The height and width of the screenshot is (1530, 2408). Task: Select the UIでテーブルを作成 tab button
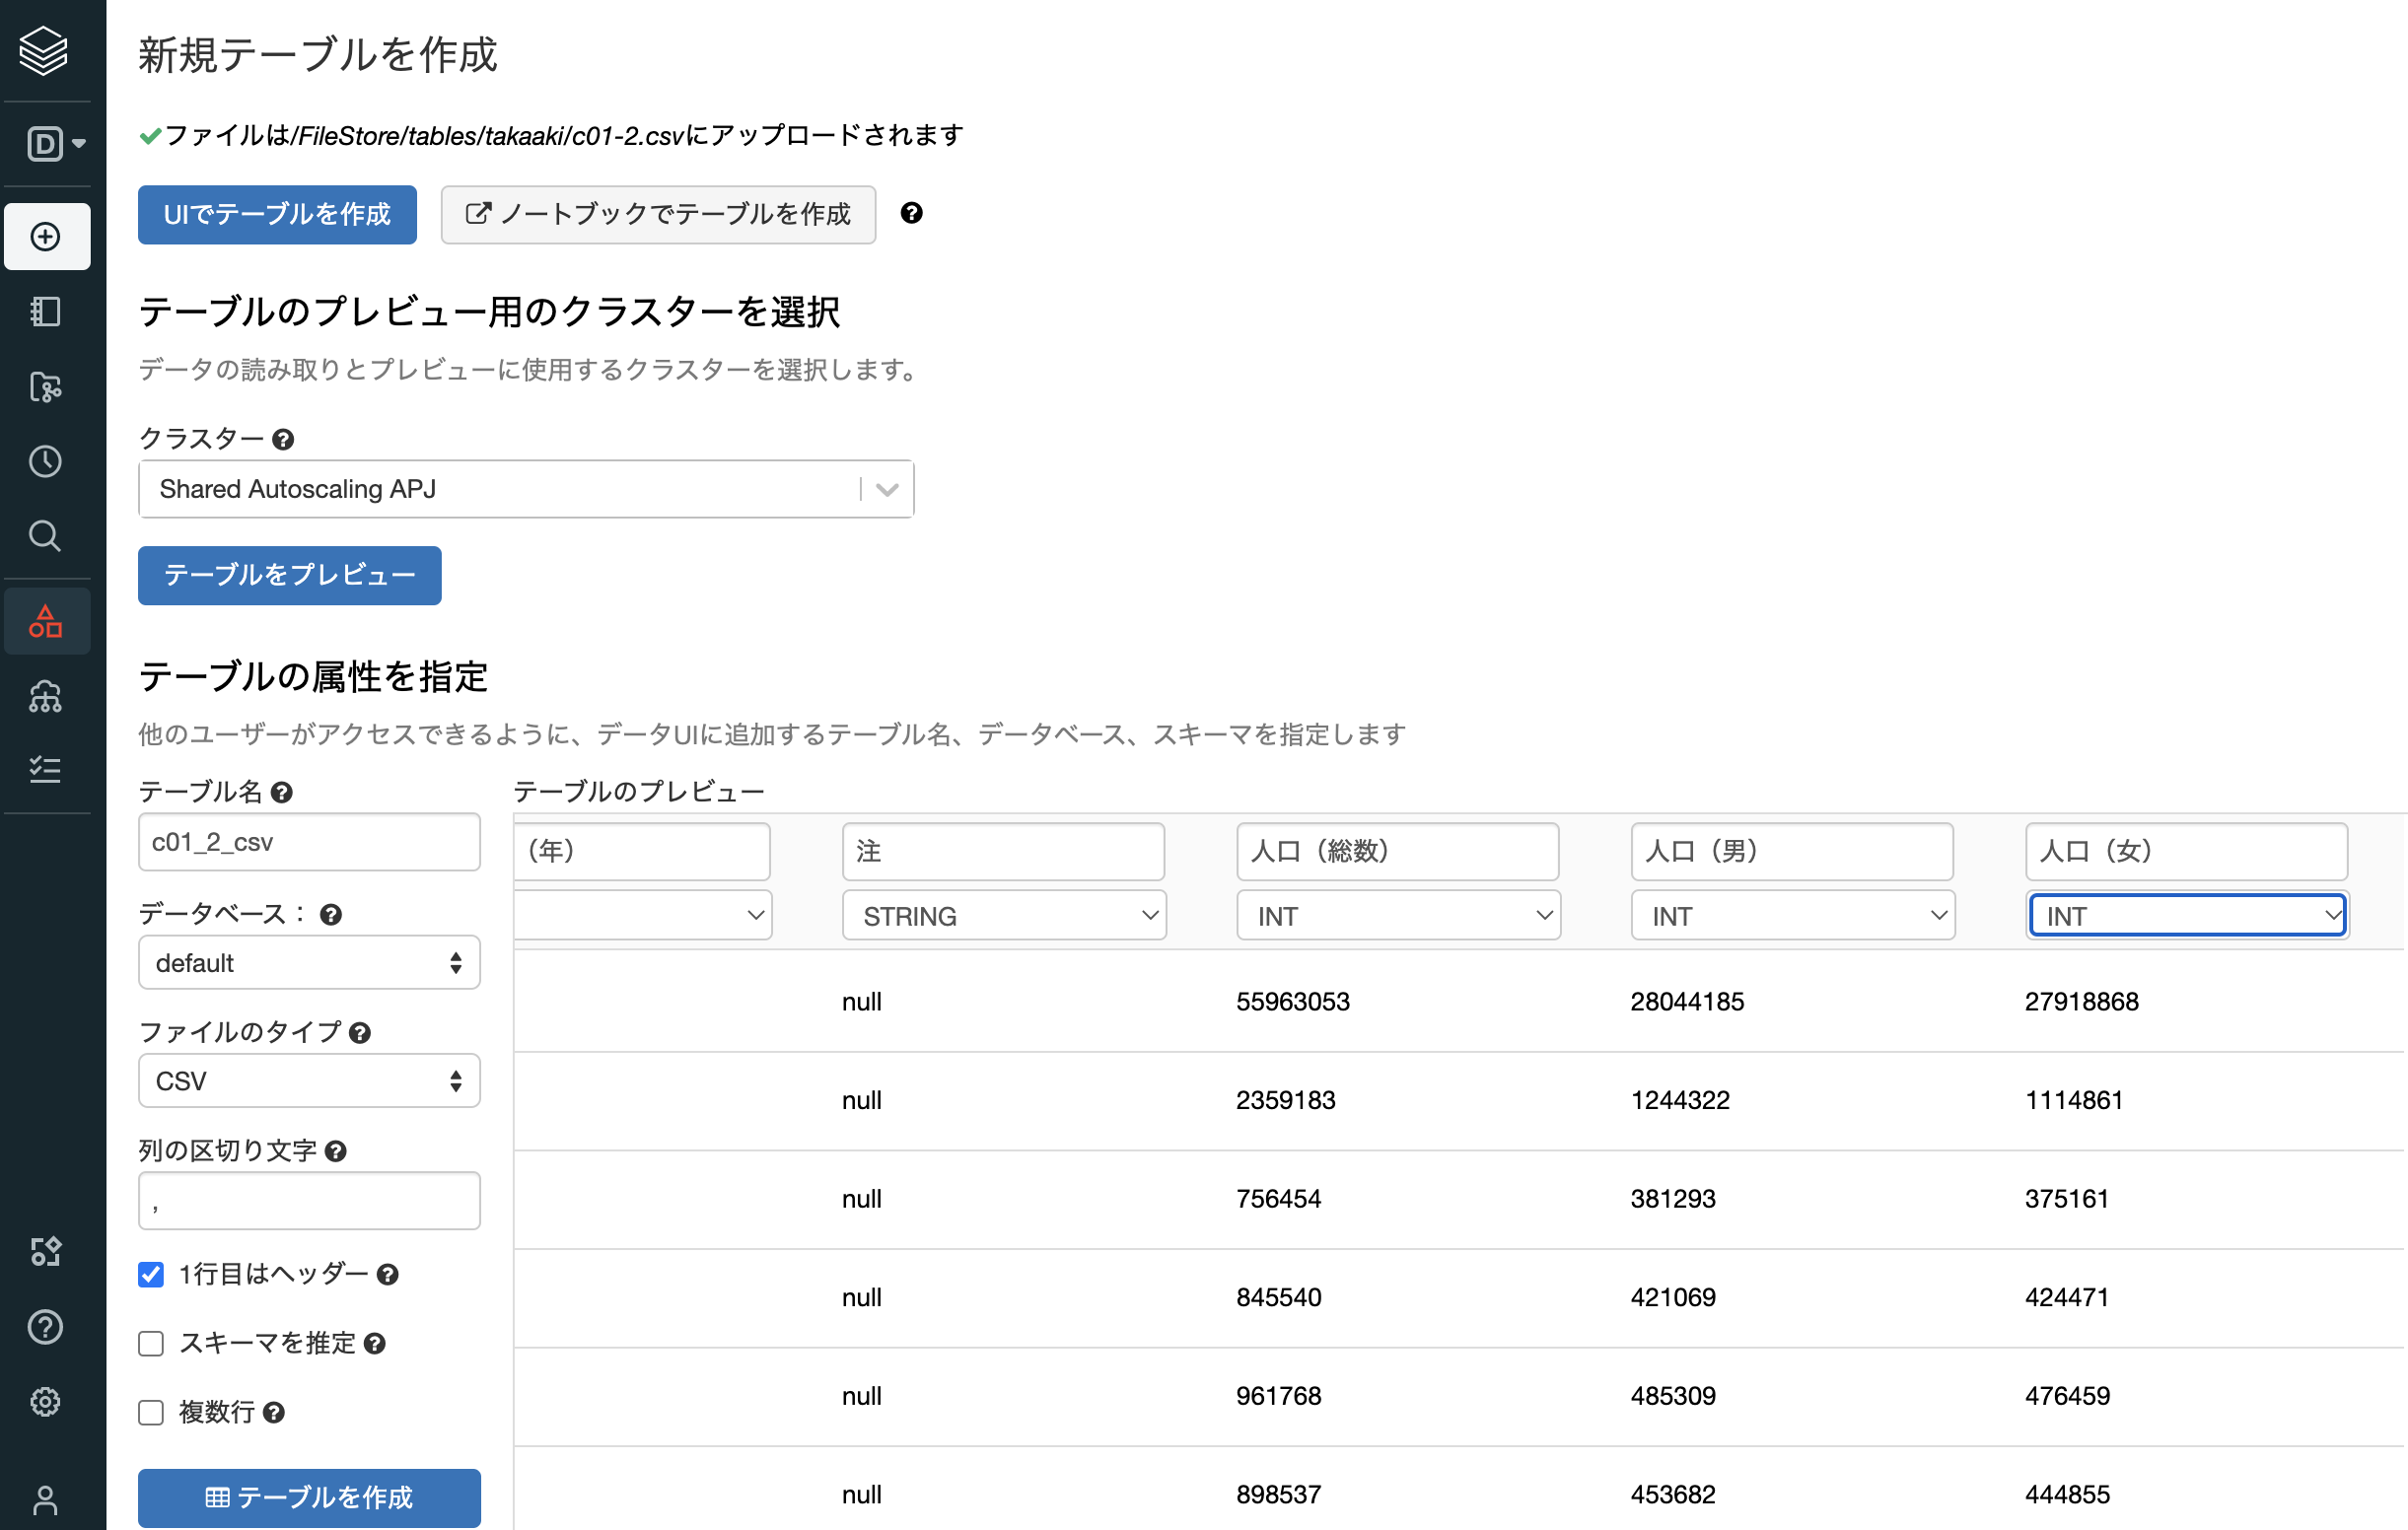[277, 214]
